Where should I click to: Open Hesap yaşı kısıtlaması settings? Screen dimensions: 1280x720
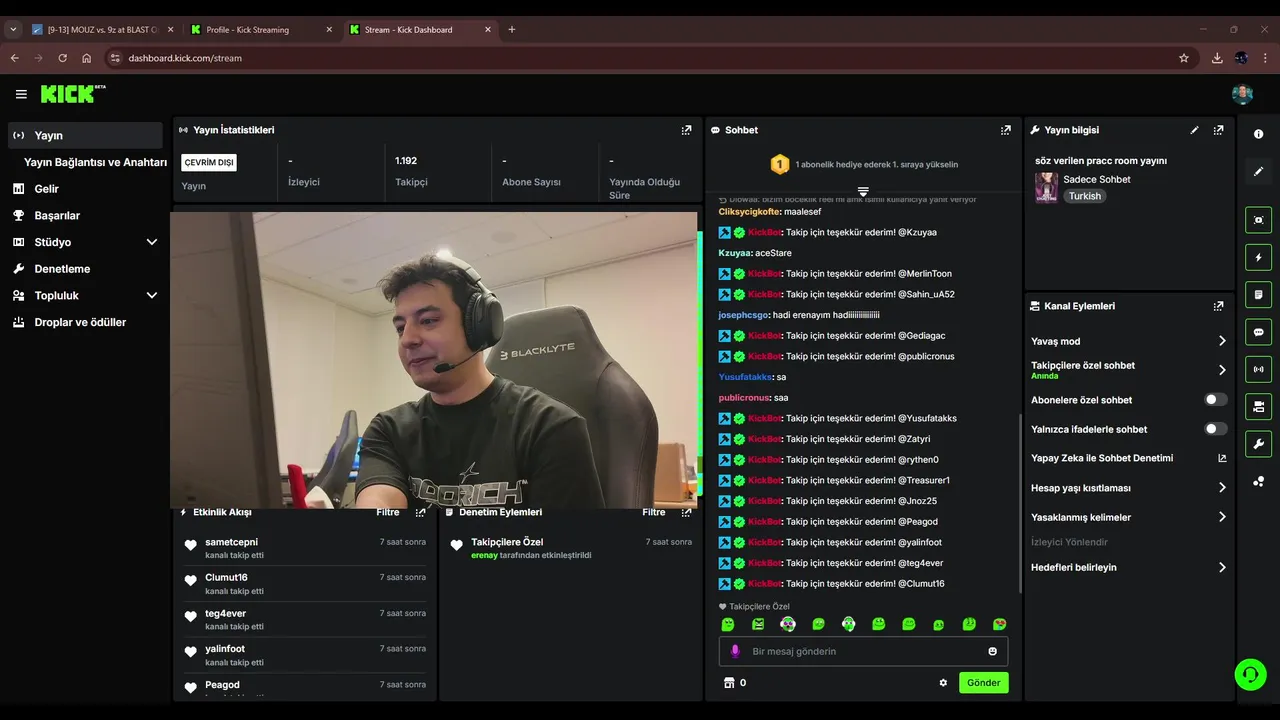coord(1128,488)
